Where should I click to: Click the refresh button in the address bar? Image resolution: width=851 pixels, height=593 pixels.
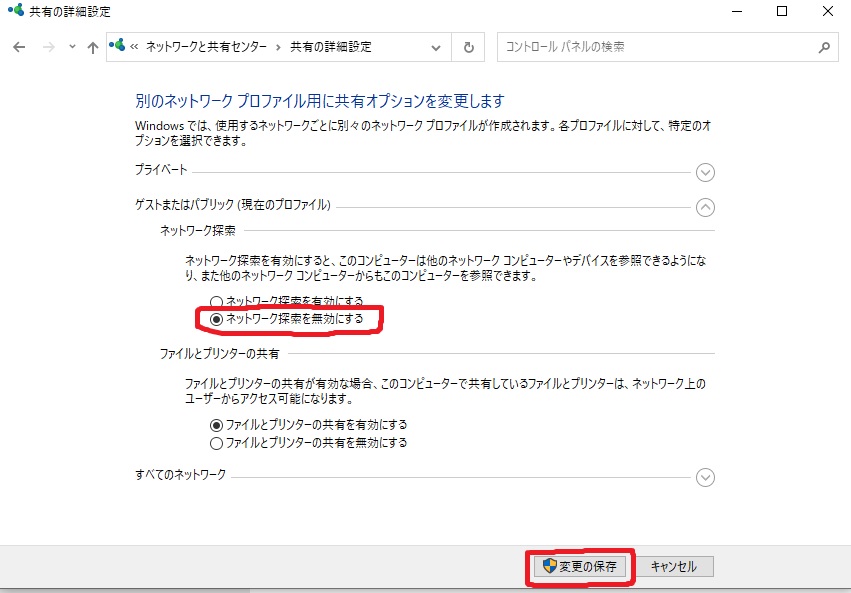click(467, 46)
